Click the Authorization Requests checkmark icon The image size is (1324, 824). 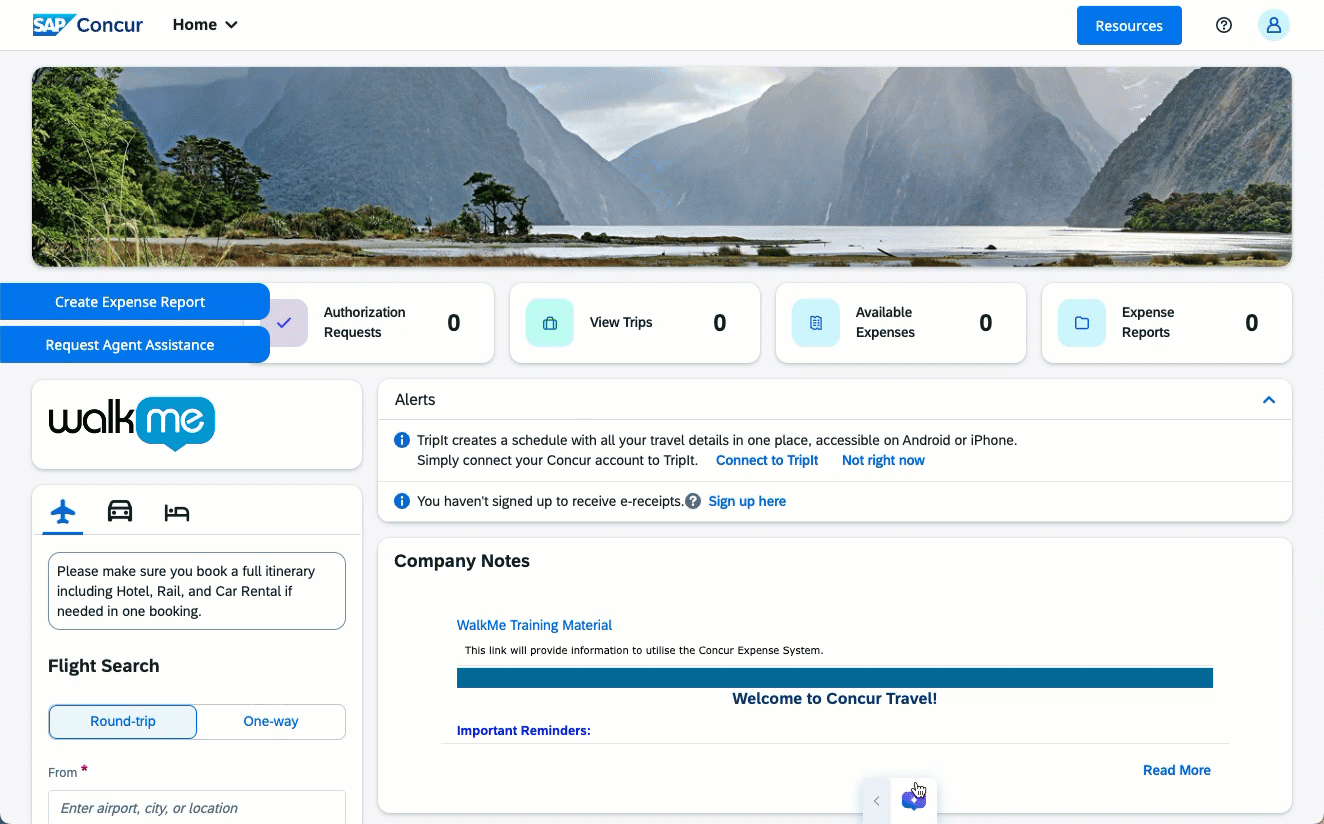coord(284,323)
